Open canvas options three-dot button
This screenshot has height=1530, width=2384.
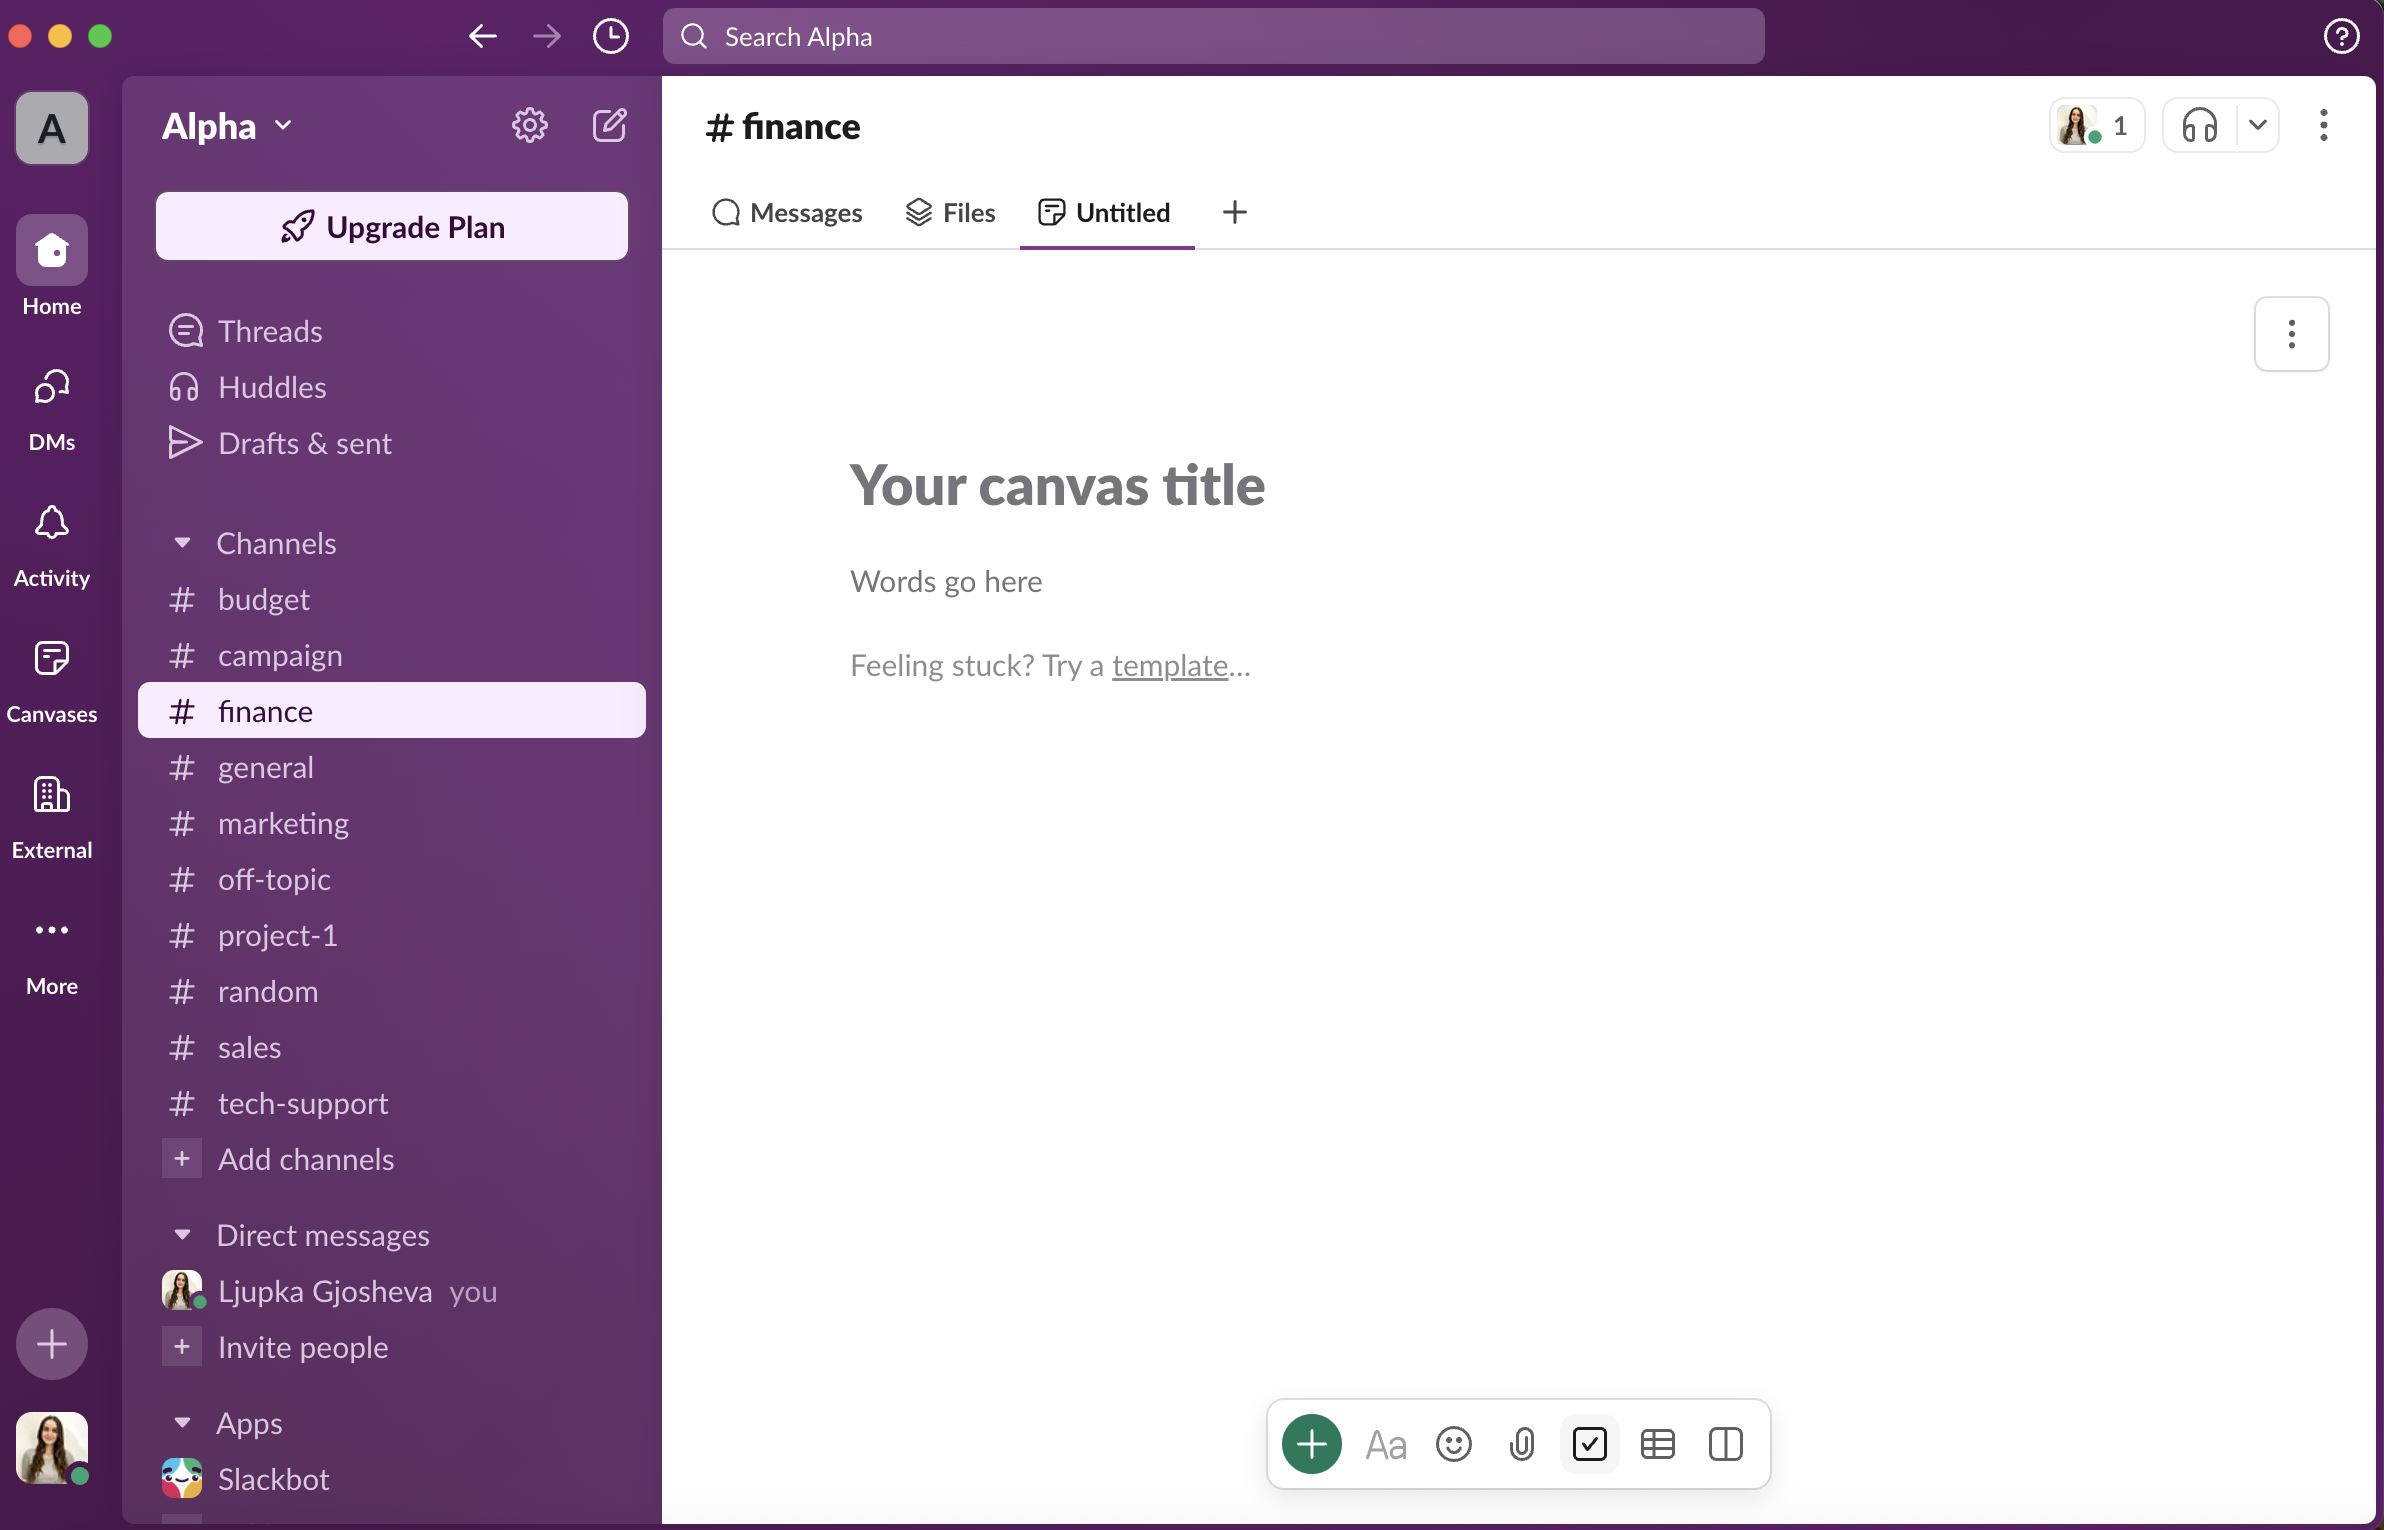point(2292,334)
